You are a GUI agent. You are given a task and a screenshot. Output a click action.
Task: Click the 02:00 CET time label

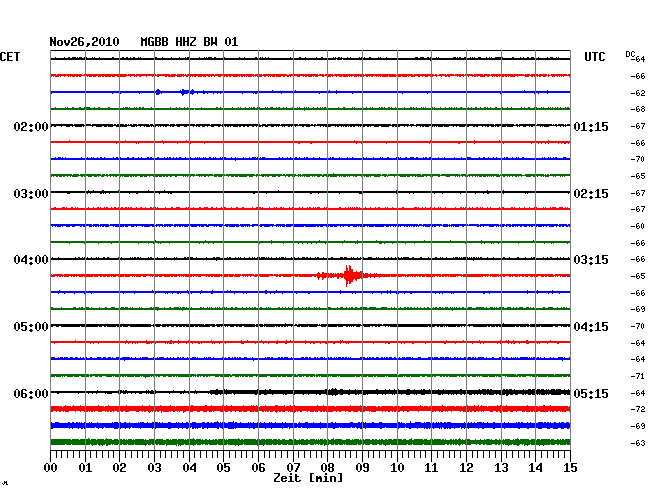coord(31,126)
